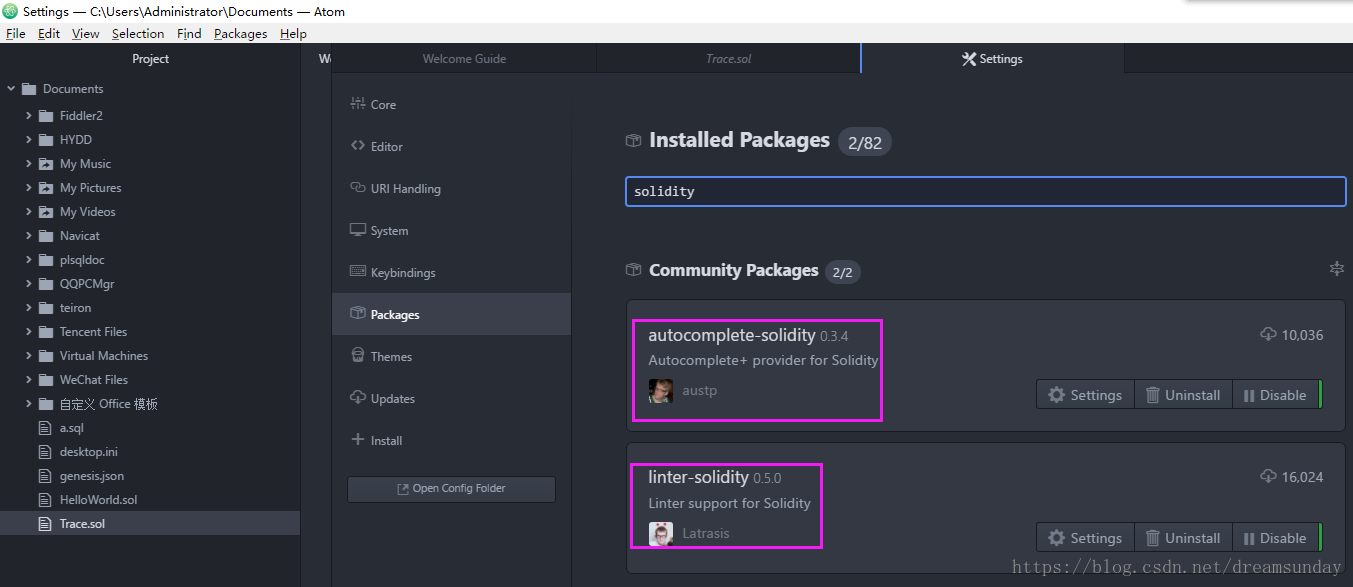The height and width of the screenshot is (587, 1353).
Task: Collapse the Documents root folder
Action: click(11, 89)
